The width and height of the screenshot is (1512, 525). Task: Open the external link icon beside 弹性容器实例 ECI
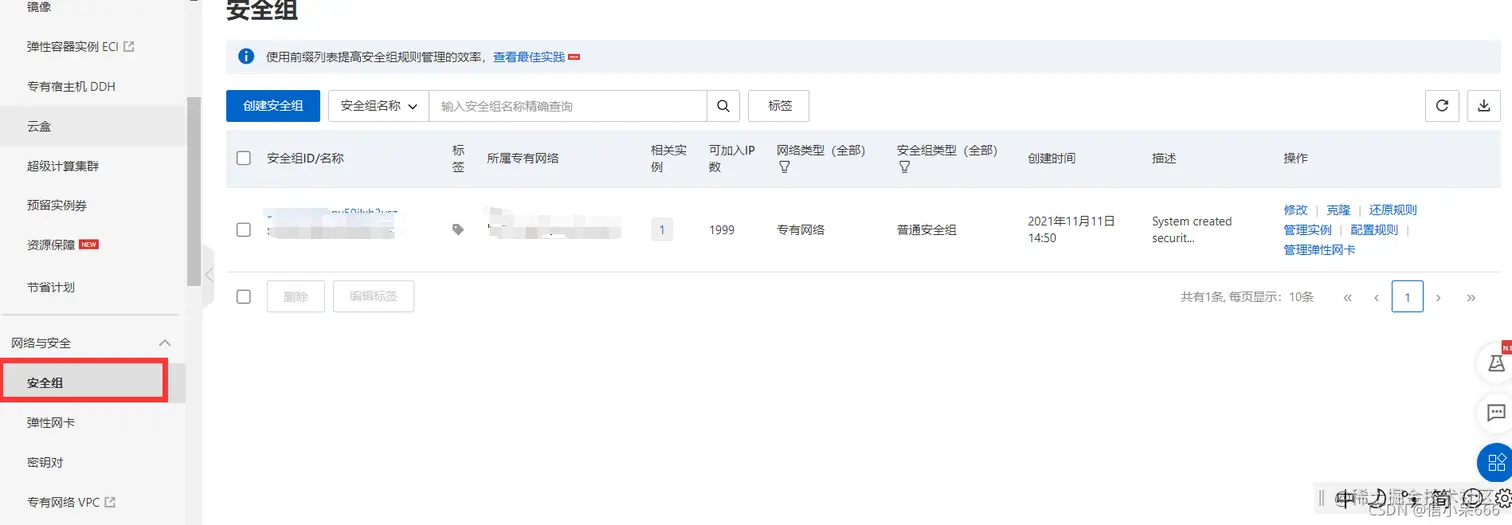[x=128, y=46]
